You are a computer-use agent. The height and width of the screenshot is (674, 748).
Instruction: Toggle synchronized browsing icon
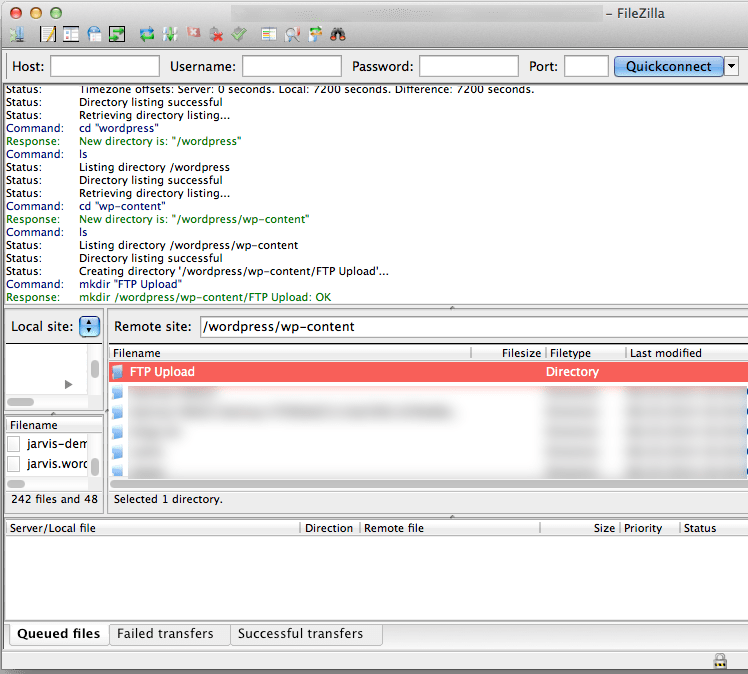pyautogui.click(x=315, y=34)
